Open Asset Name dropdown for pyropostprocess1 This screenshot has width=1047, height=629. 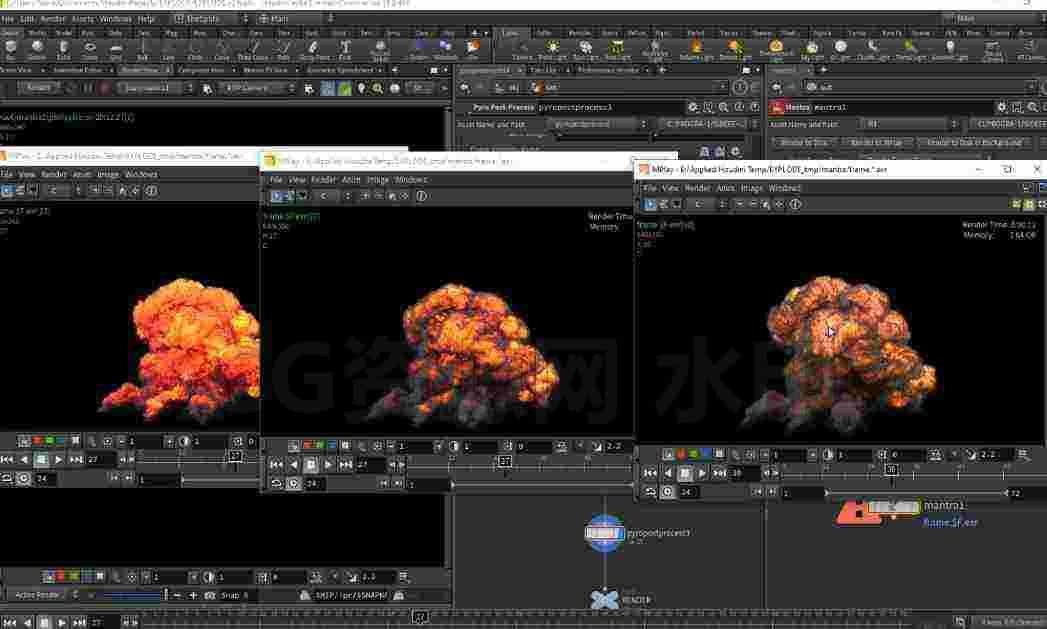tap(598, 124)
